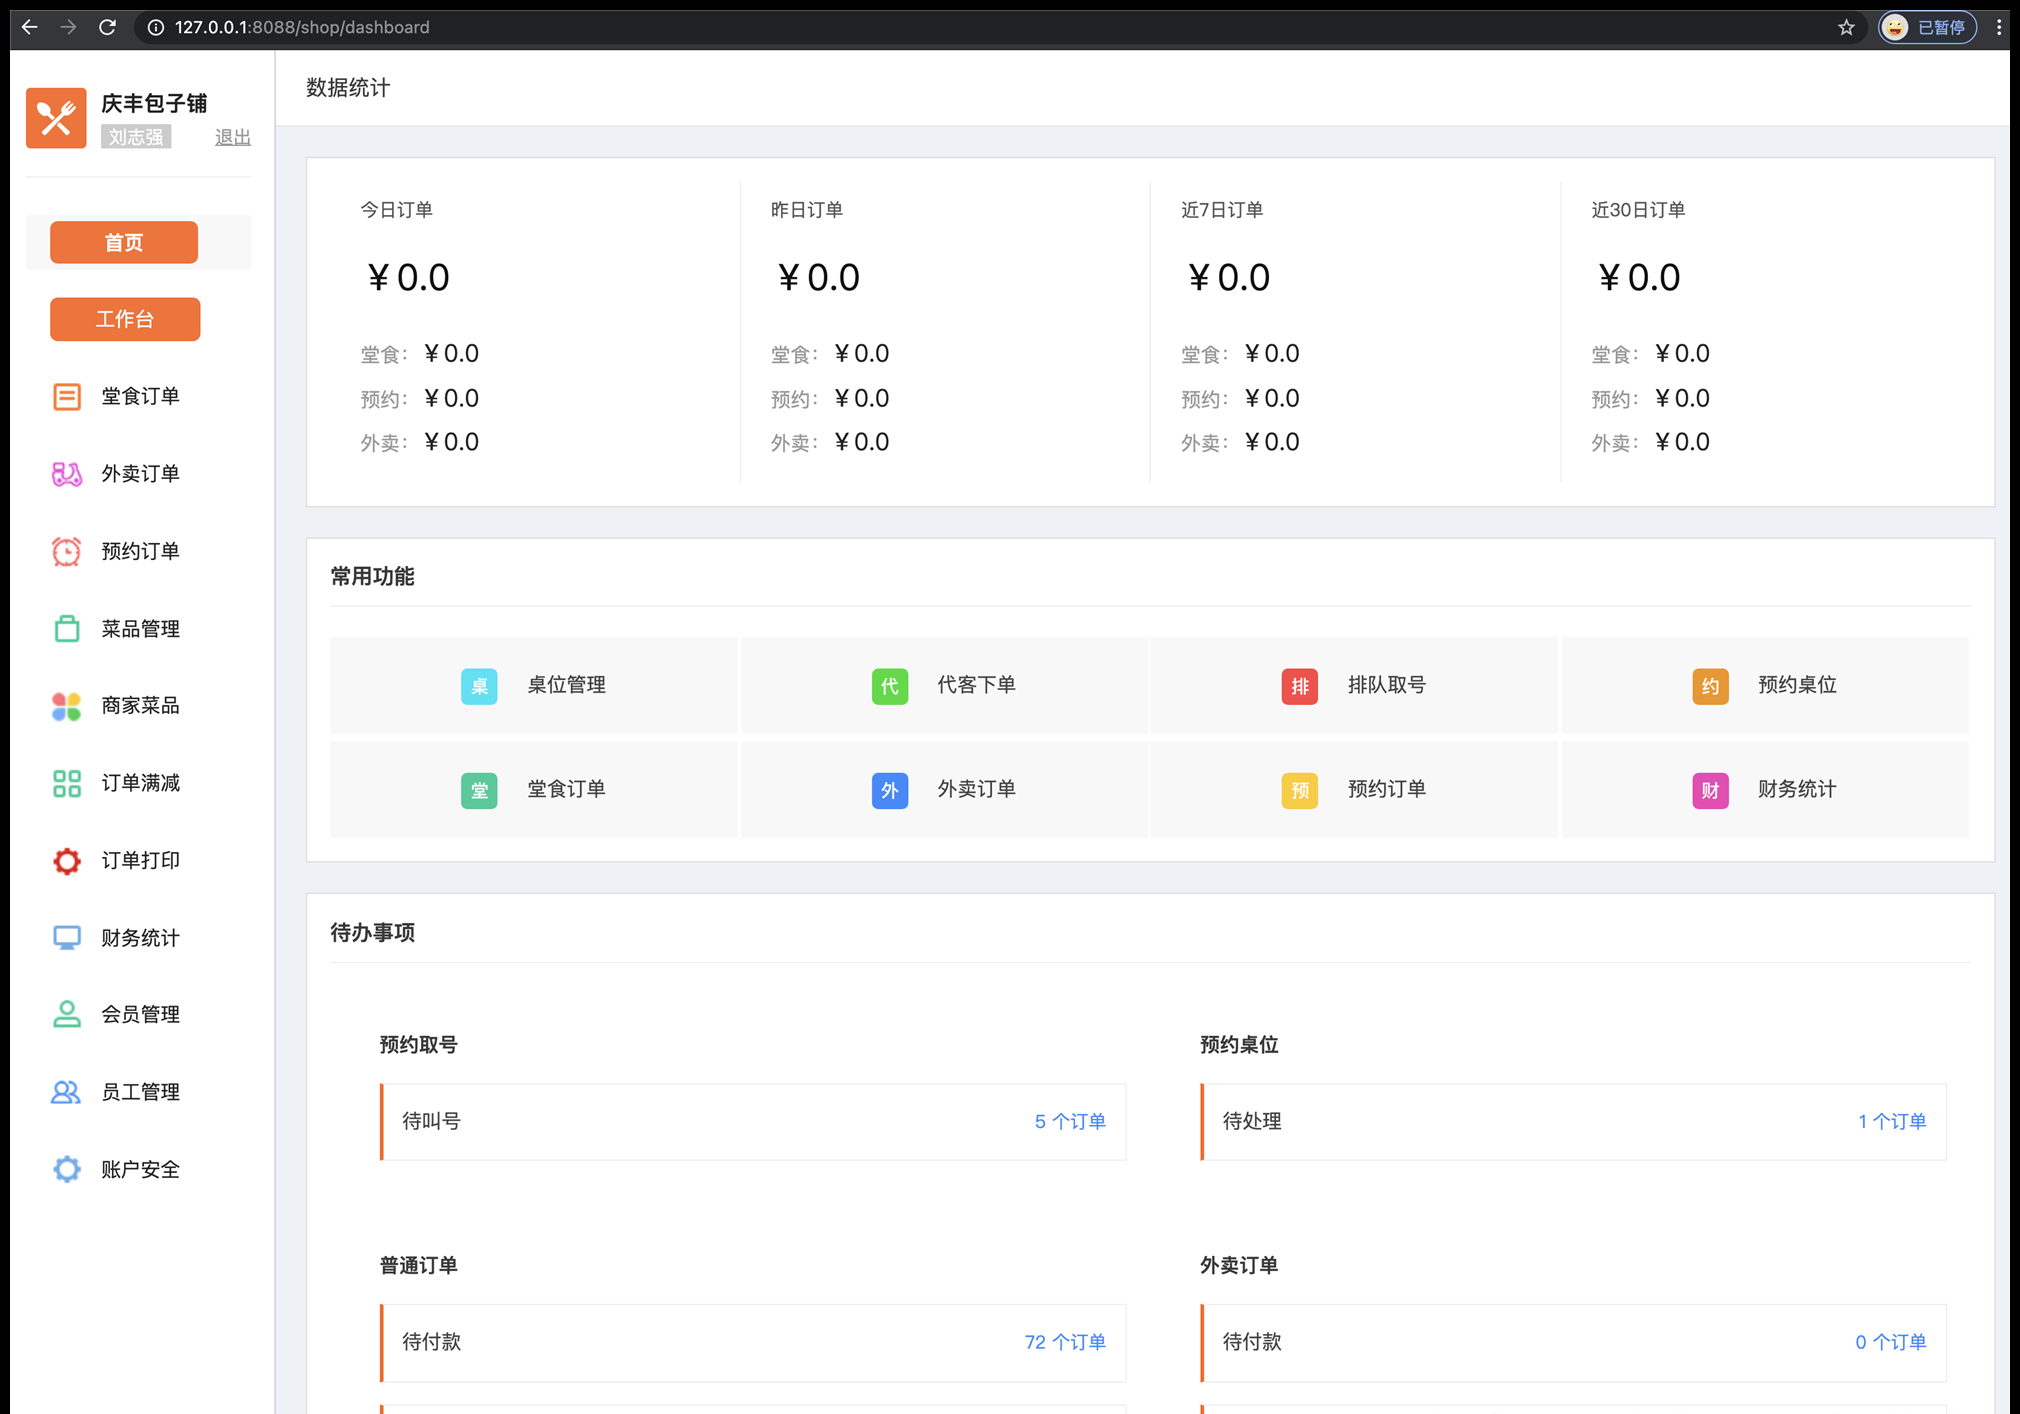Open the 工作台 orange button

125,319
